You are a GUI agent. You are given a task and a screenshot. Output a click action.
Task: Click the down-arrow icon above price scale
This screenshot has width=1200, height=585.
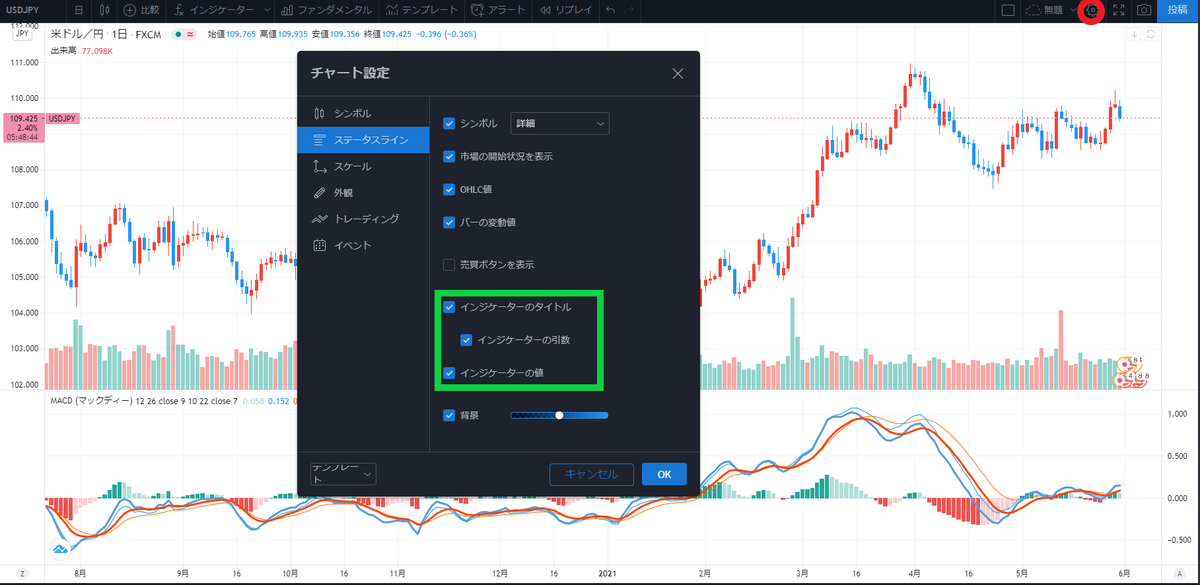1134,34
